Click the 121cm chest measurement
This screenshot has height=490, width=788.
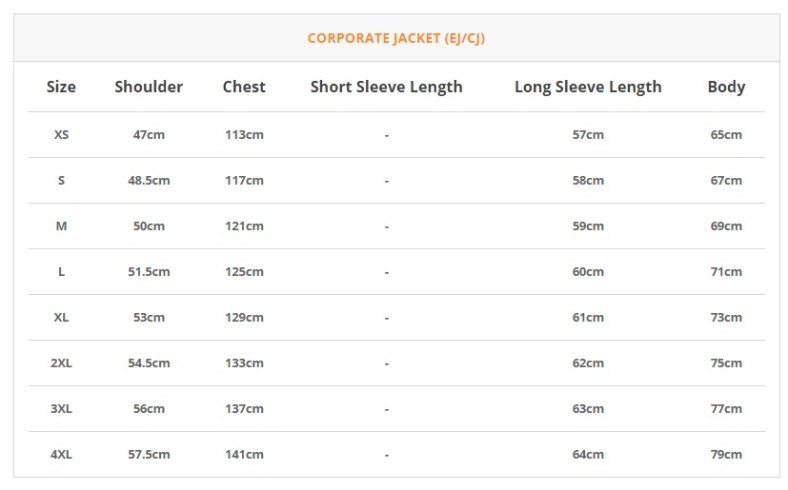(244, 226)
